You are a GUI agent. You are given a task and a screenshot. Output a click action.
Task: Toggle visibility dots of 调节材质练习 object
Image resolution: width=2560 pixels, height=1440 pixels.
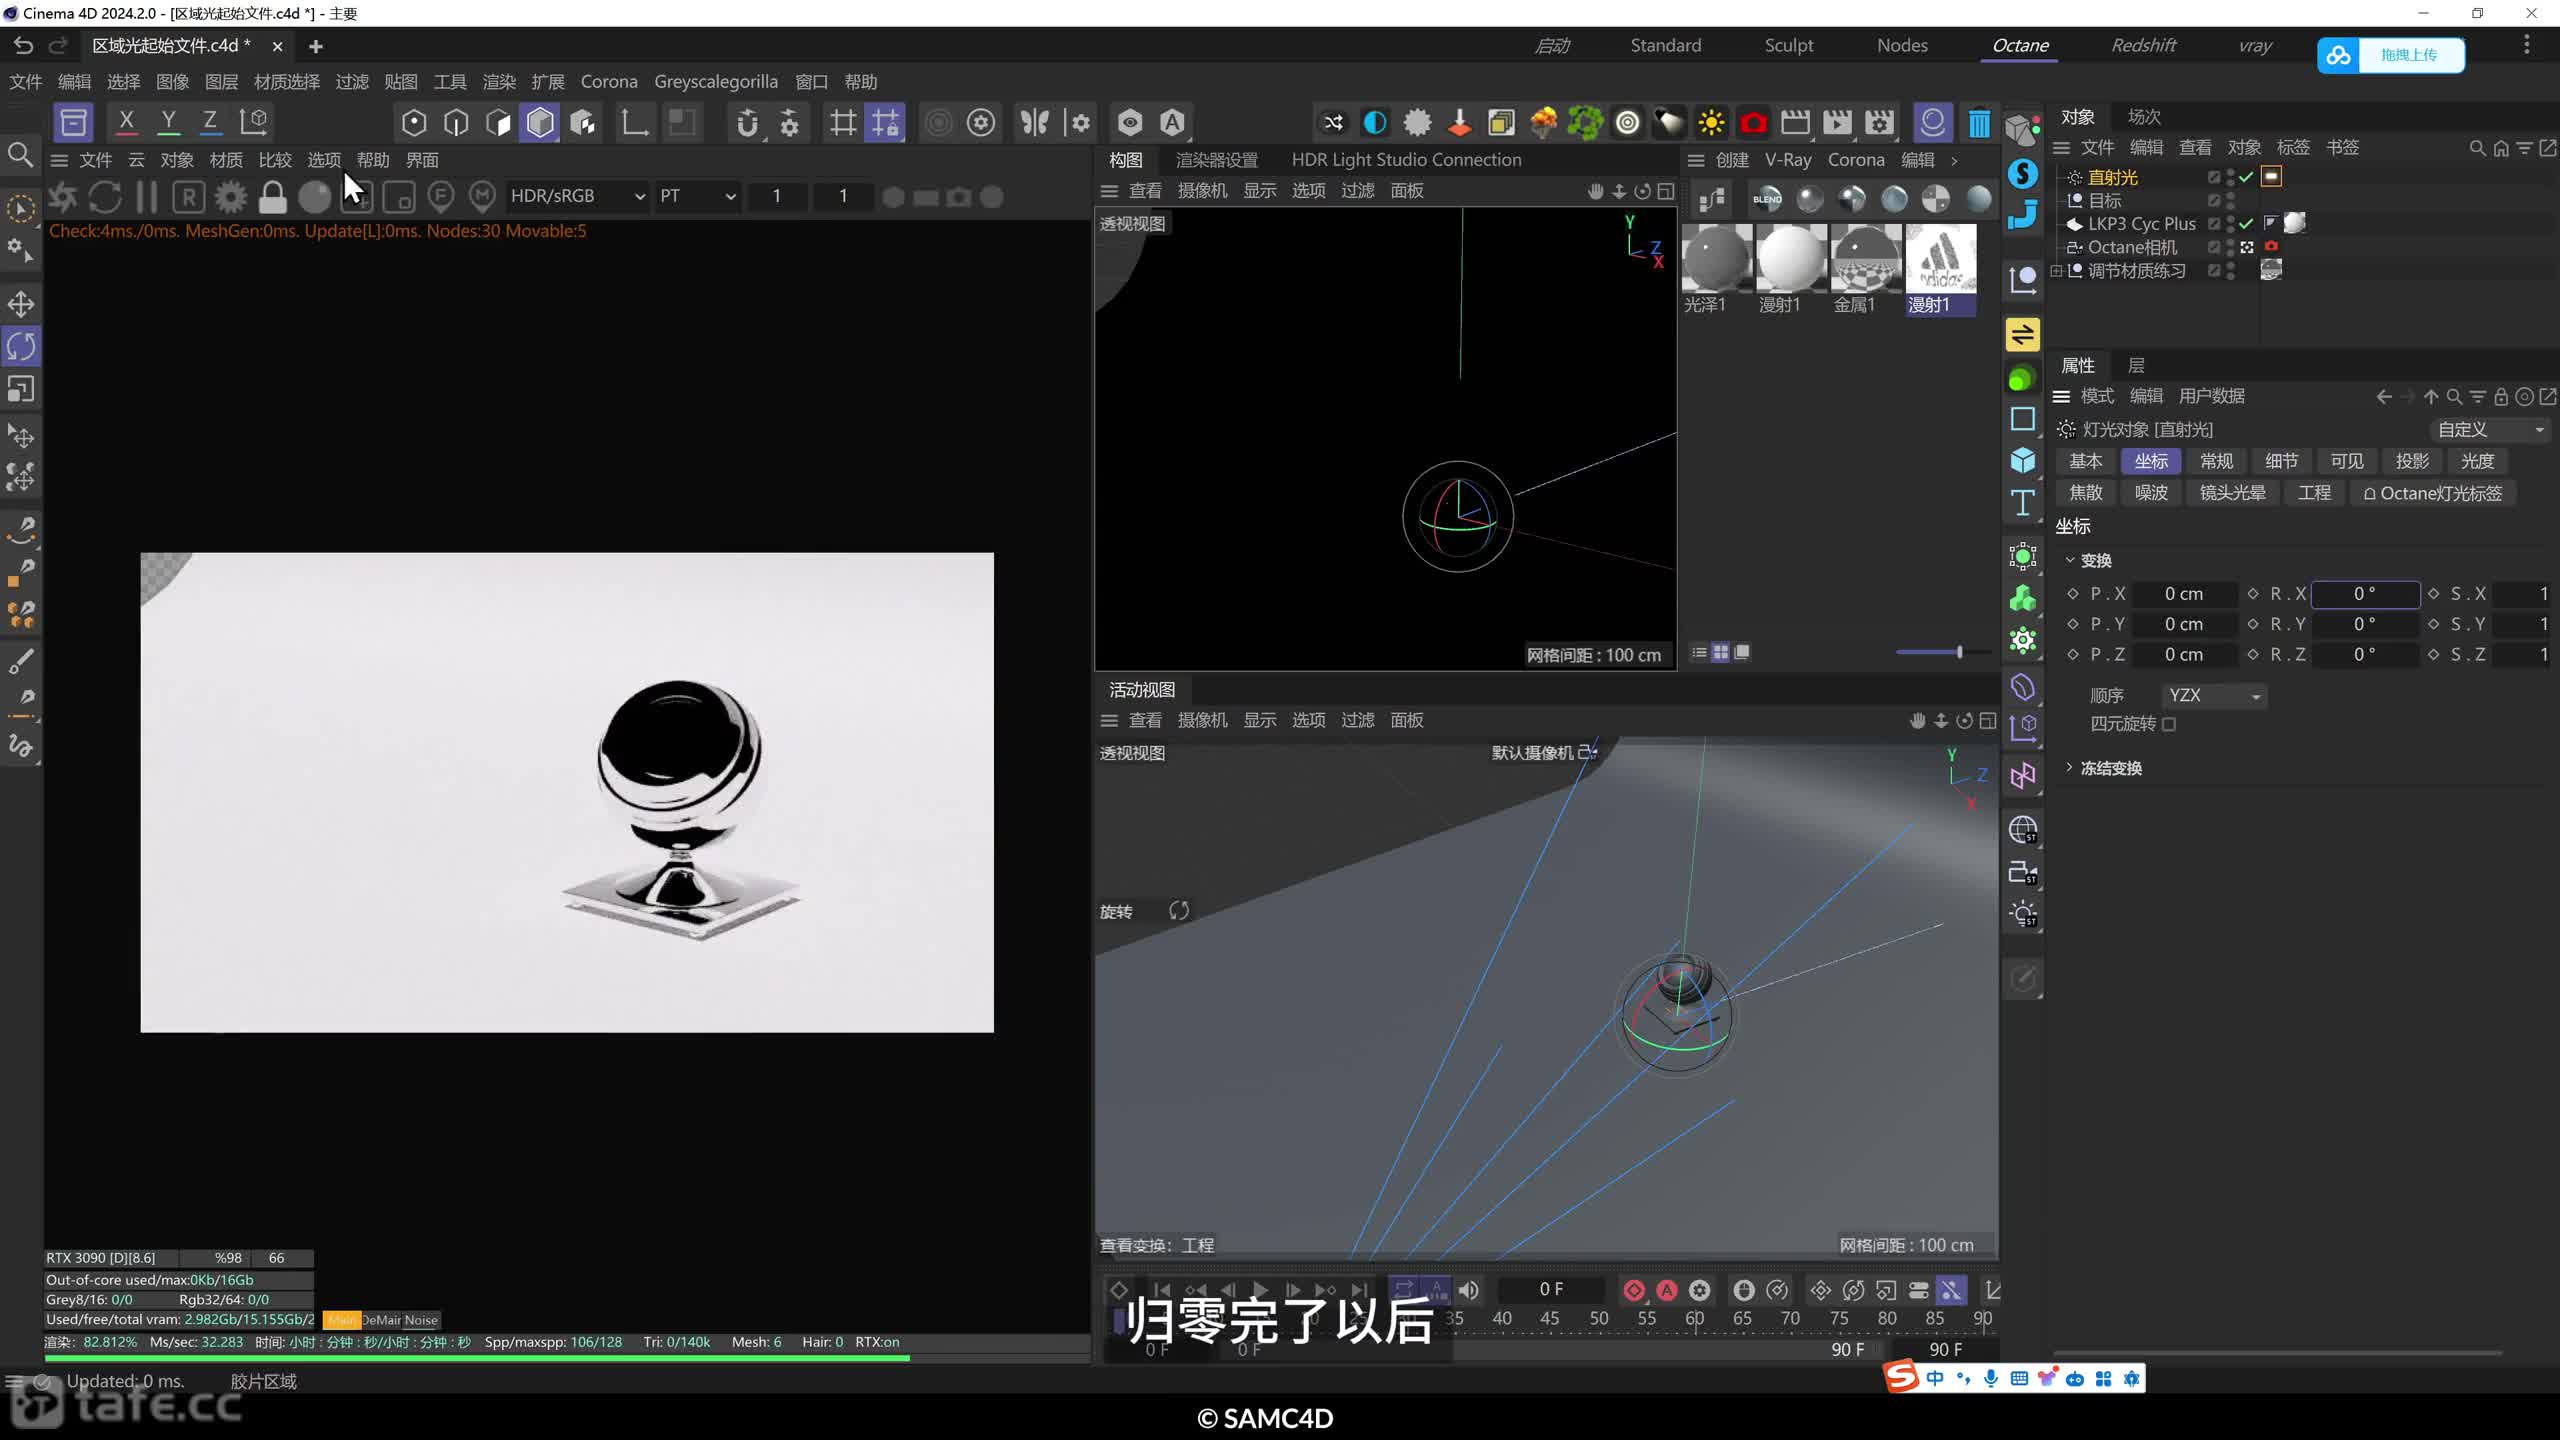coord(2231,271)
